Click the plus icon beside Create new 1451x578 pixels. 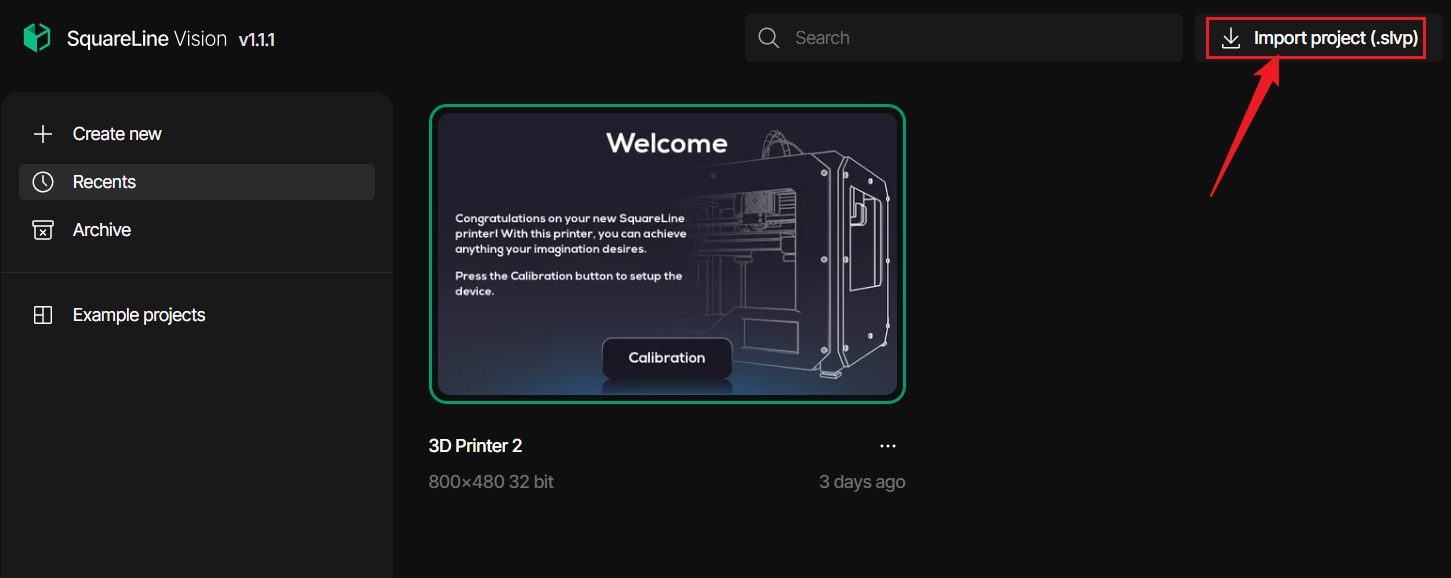(x=43, y=134)
